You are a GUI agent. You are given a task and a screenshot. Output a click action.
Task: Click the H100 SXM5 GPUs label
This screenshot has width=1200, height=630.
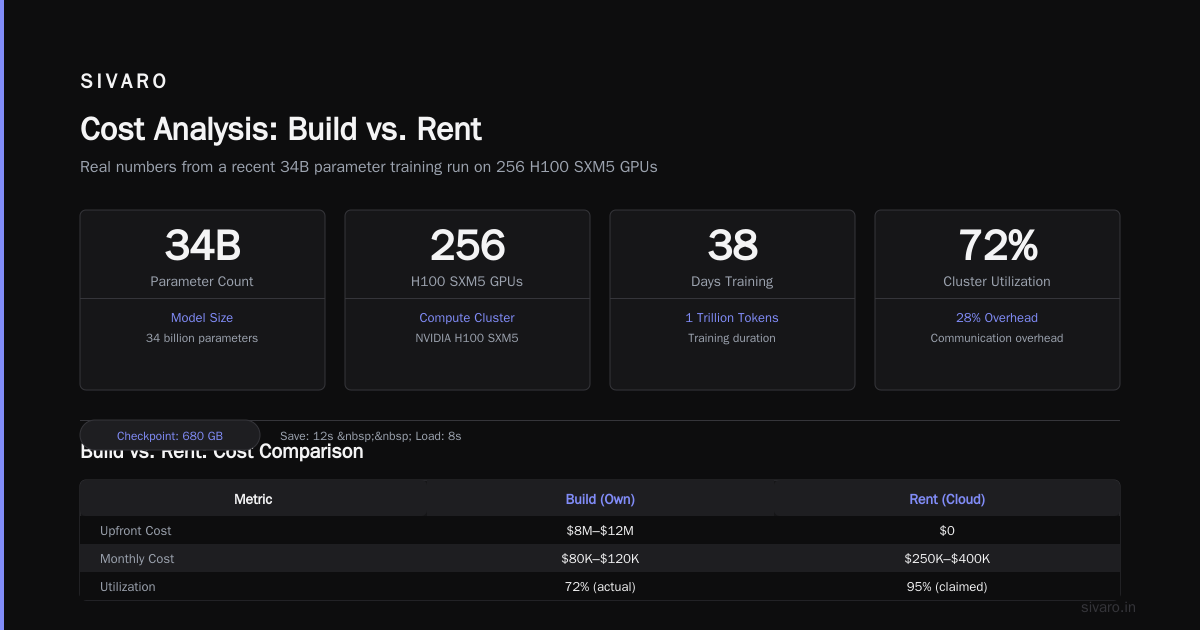tap(467, 282)
